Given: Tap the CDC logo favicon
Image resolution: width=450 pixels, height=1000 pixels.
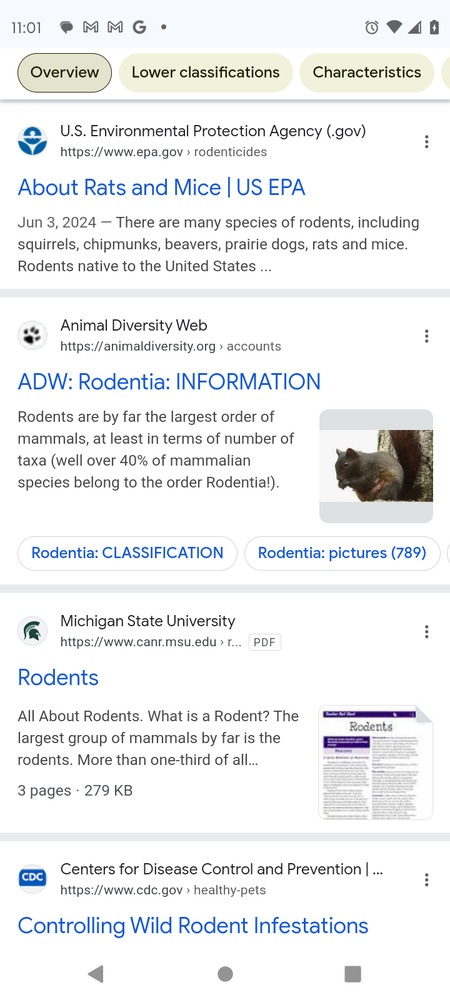Looking at the screenshot, I should click(33, 879).
